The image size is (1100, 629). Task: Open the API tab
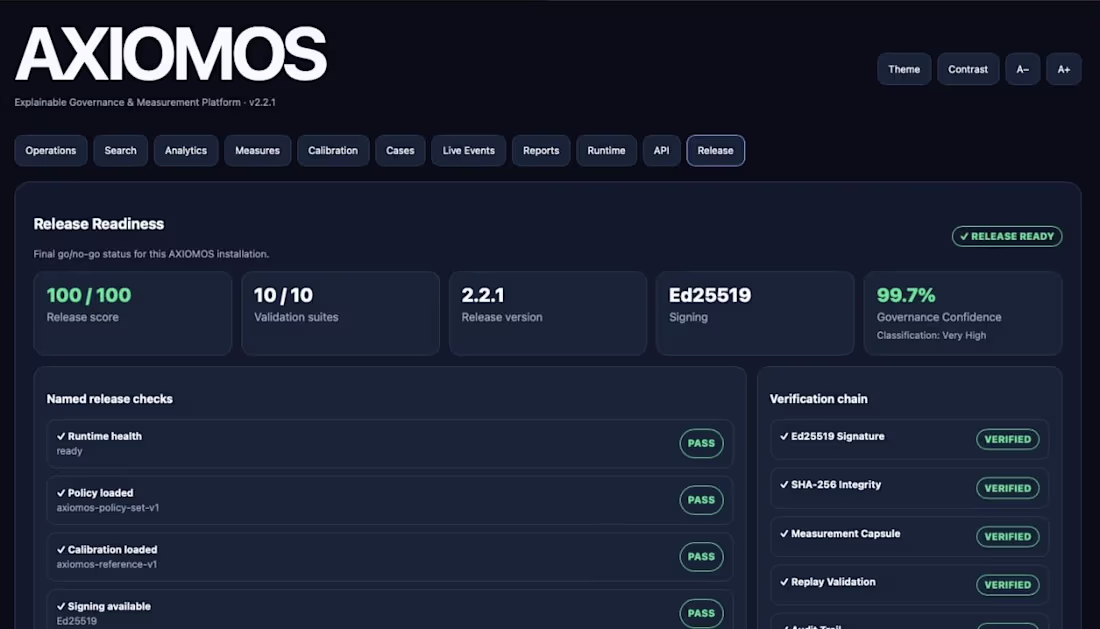662,151
